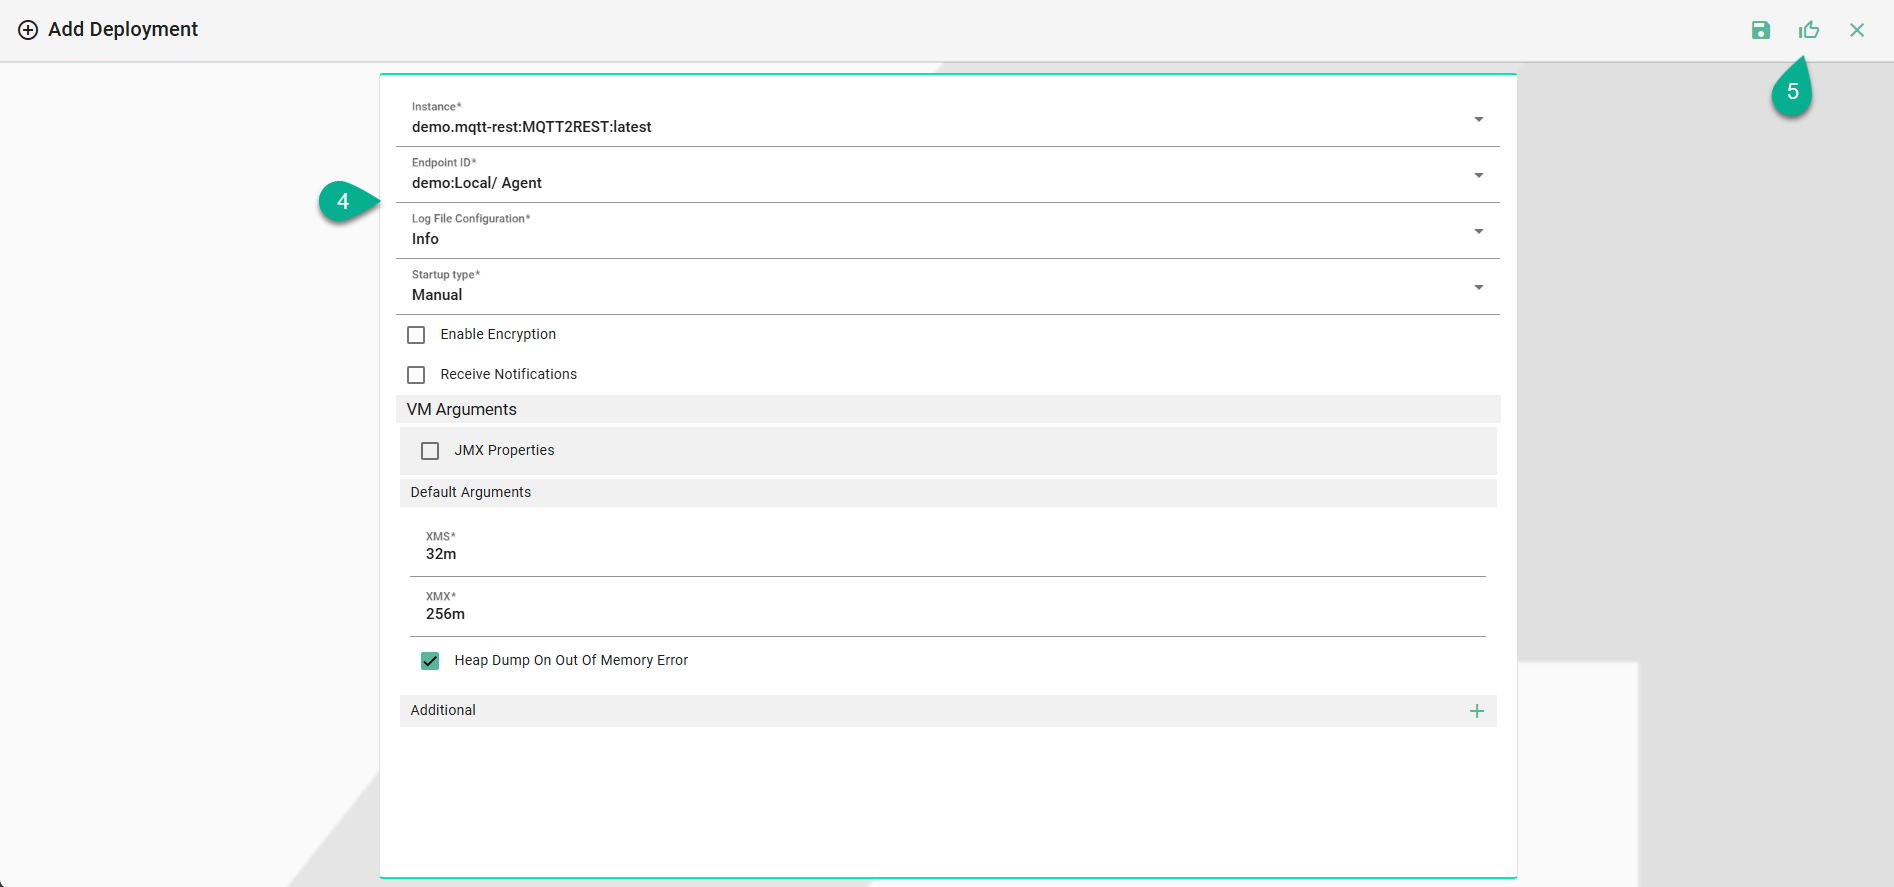Click the Default Arguments section header

pos(471,492)
